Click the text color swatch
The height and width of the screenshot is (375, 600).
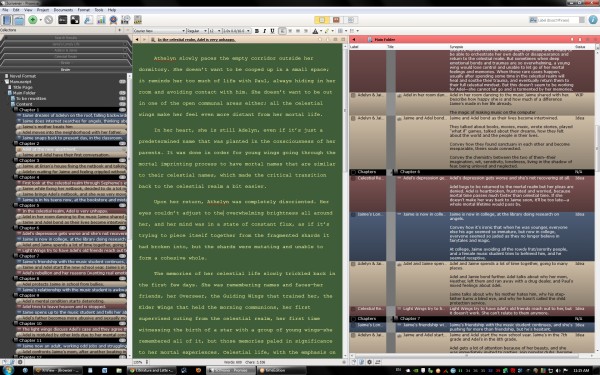coord(315,31)
